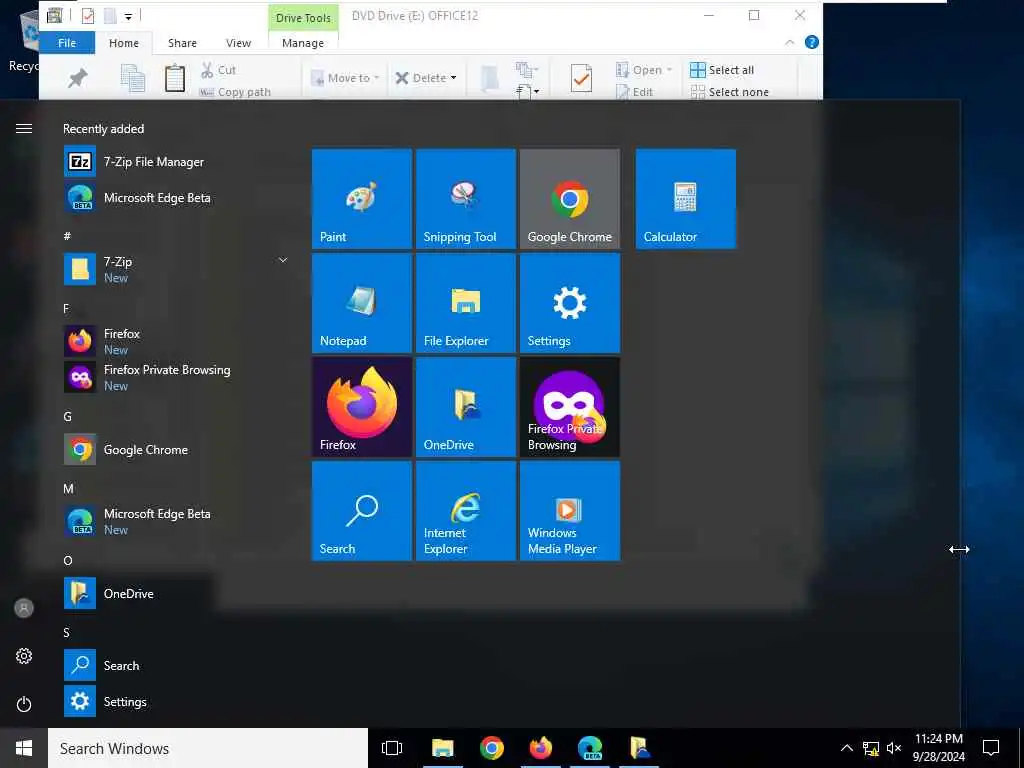Open the Action Center notifications icon
Viewport: 1024px width, 768px height.
[991, 748]
